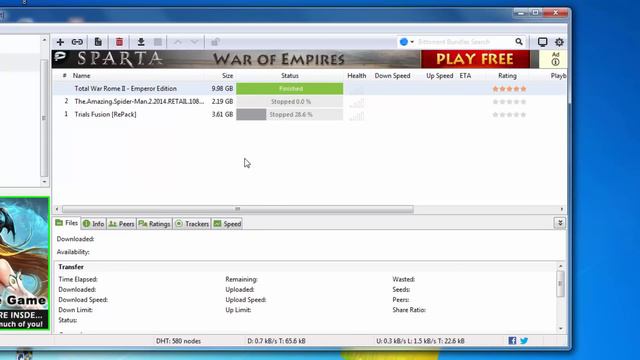Open the Trackers tab
Viewport: 640px width, 360px height.
(192, 224)
